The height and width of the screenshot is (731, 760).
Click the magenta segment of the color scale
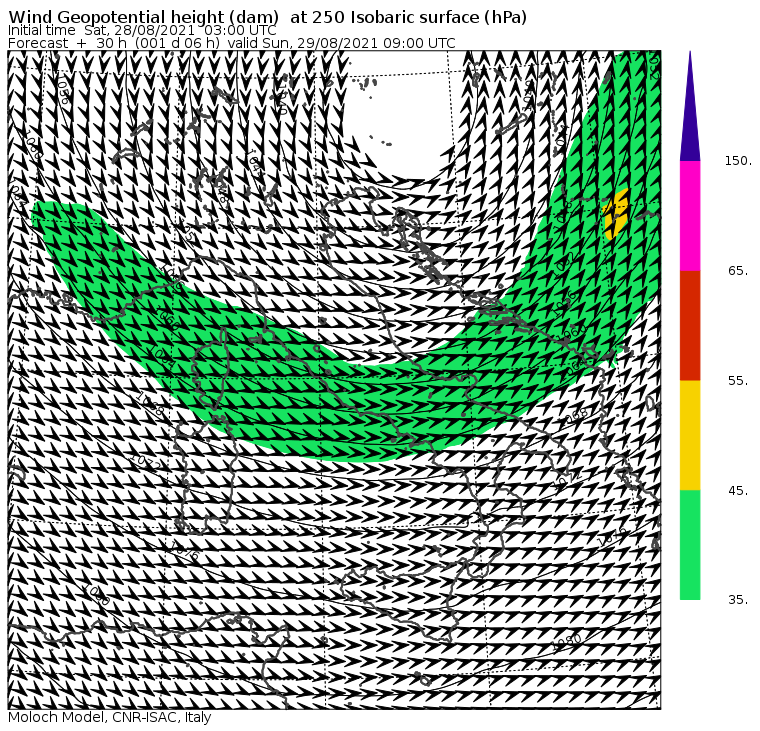[x=690, y=216]
